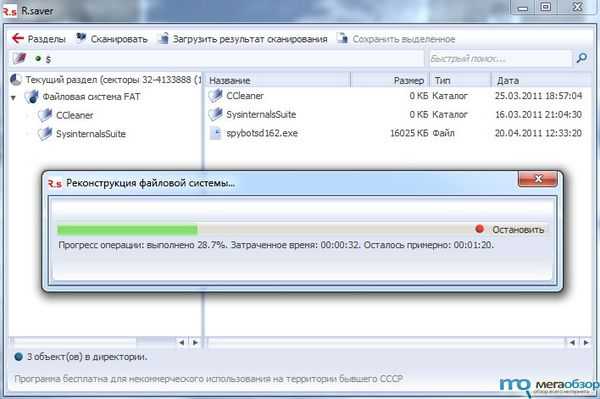Click the spybotsd162.exe file icon
The image size is (600, 399).
coord(216,133)
